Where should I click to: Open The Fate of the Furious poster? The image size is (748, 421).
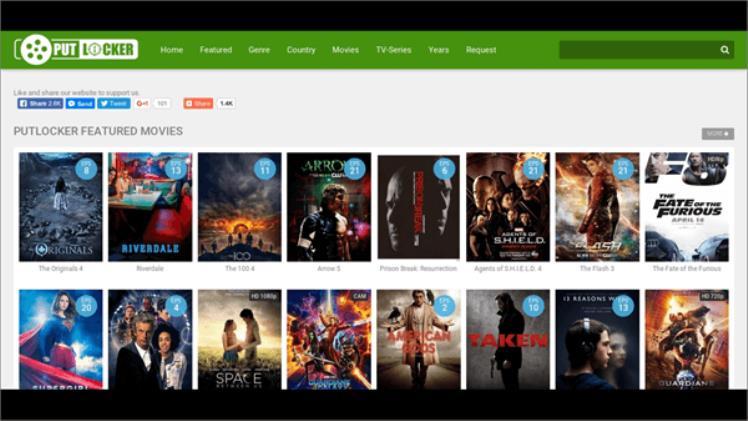click(x=687, y=207)
